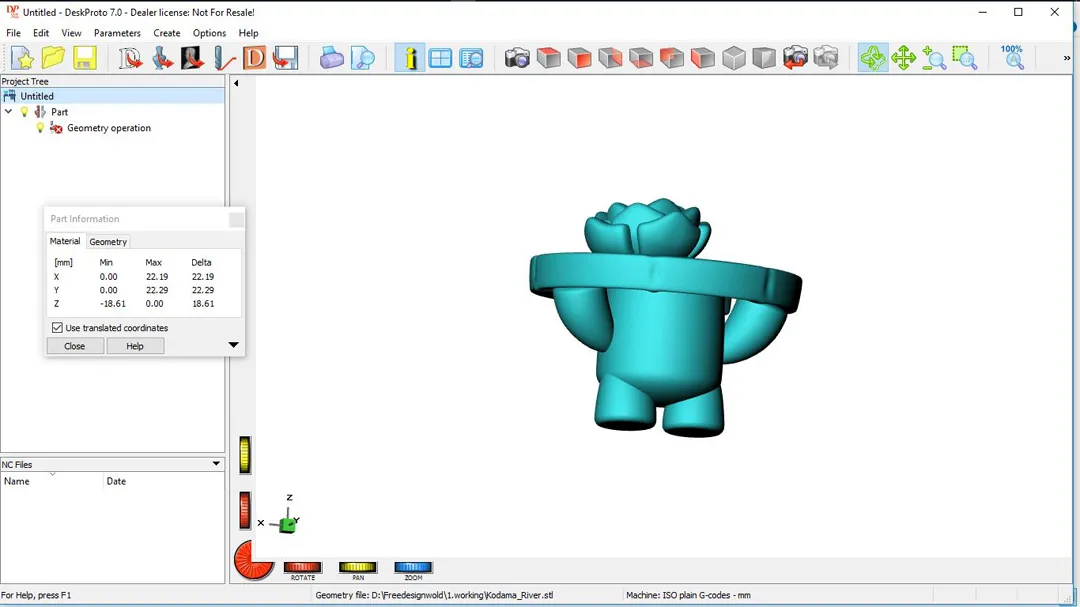
Task: Click the cutter with red toolpath line icon
Action: pyautogui.click(x=223, y=58)
